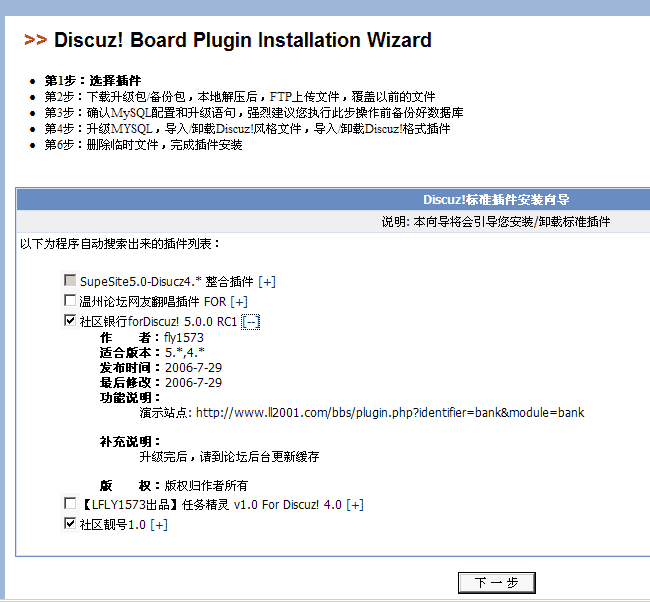Open the ll2001.com bank demo URL
This screenshot has height=602, width=650.
tap(390, 413)
